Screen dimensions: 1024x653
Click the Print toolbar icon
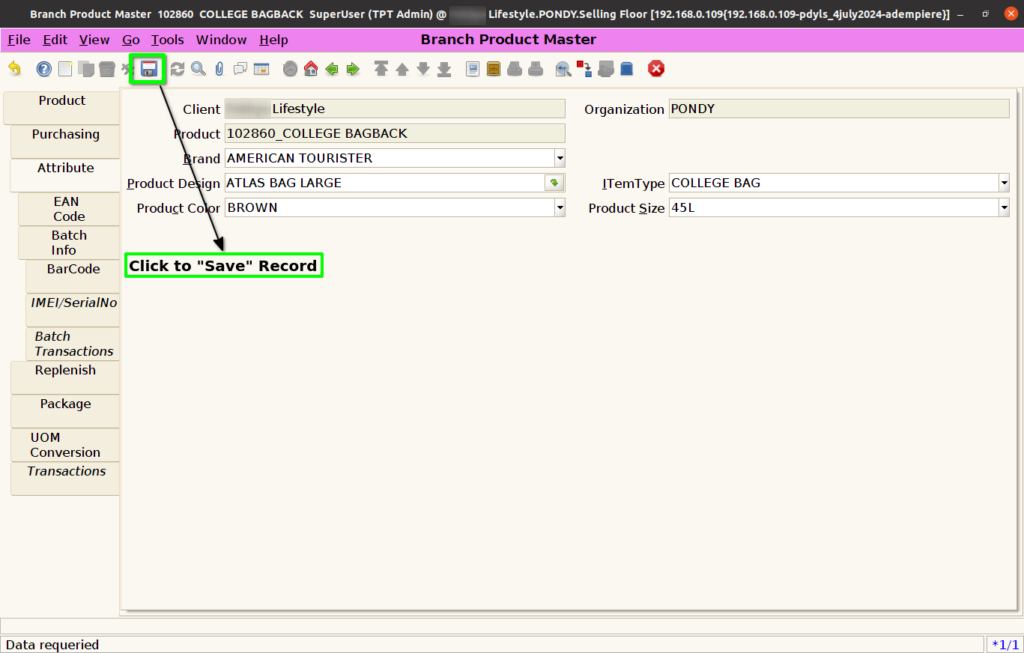[536, 69]
